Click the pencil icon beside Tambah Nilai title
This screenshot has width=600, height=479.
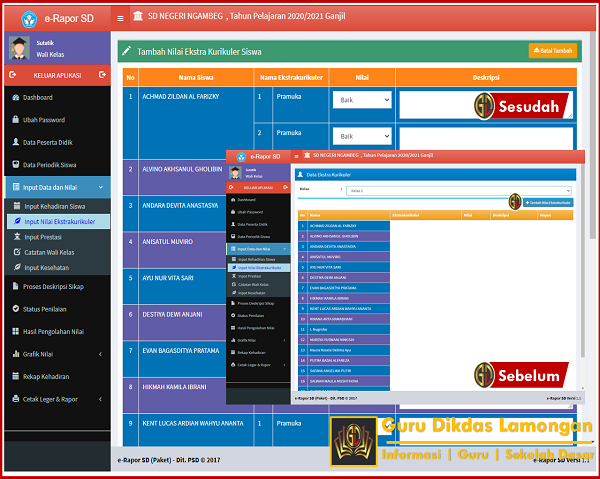coord(127,51)
